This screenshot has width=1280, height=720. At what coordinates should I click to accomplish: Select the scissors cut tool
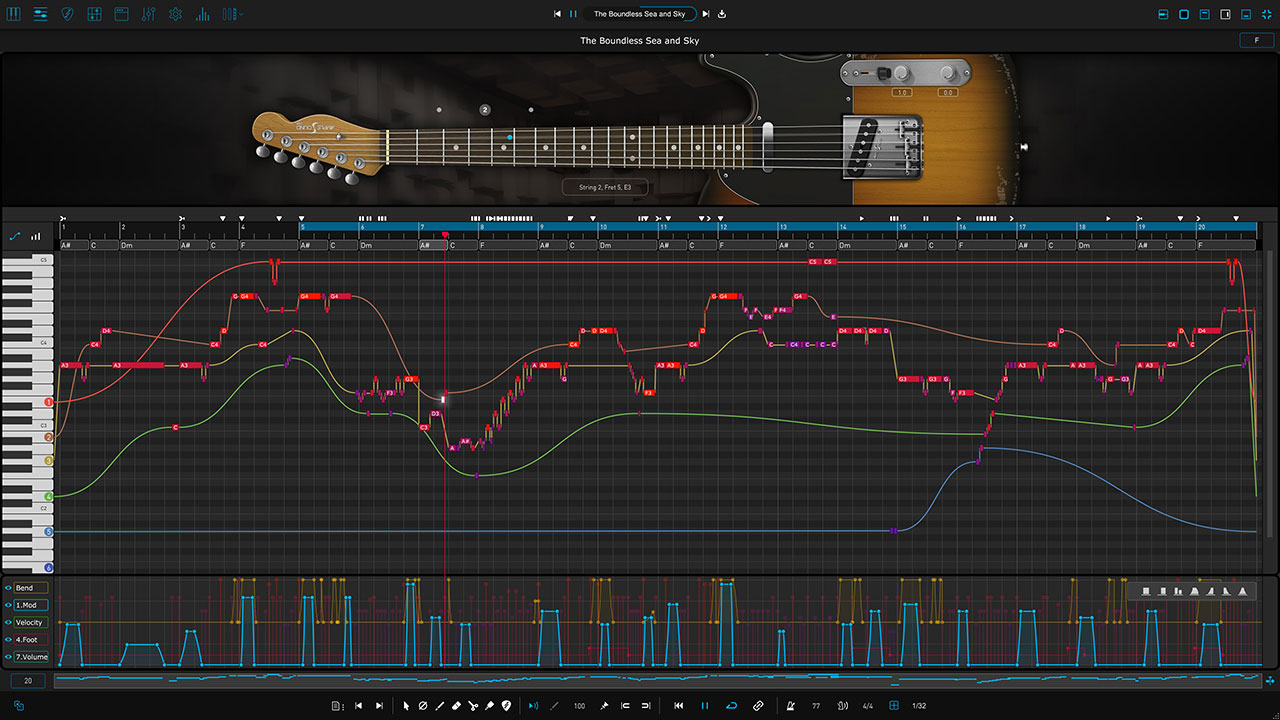coord(473,706)
